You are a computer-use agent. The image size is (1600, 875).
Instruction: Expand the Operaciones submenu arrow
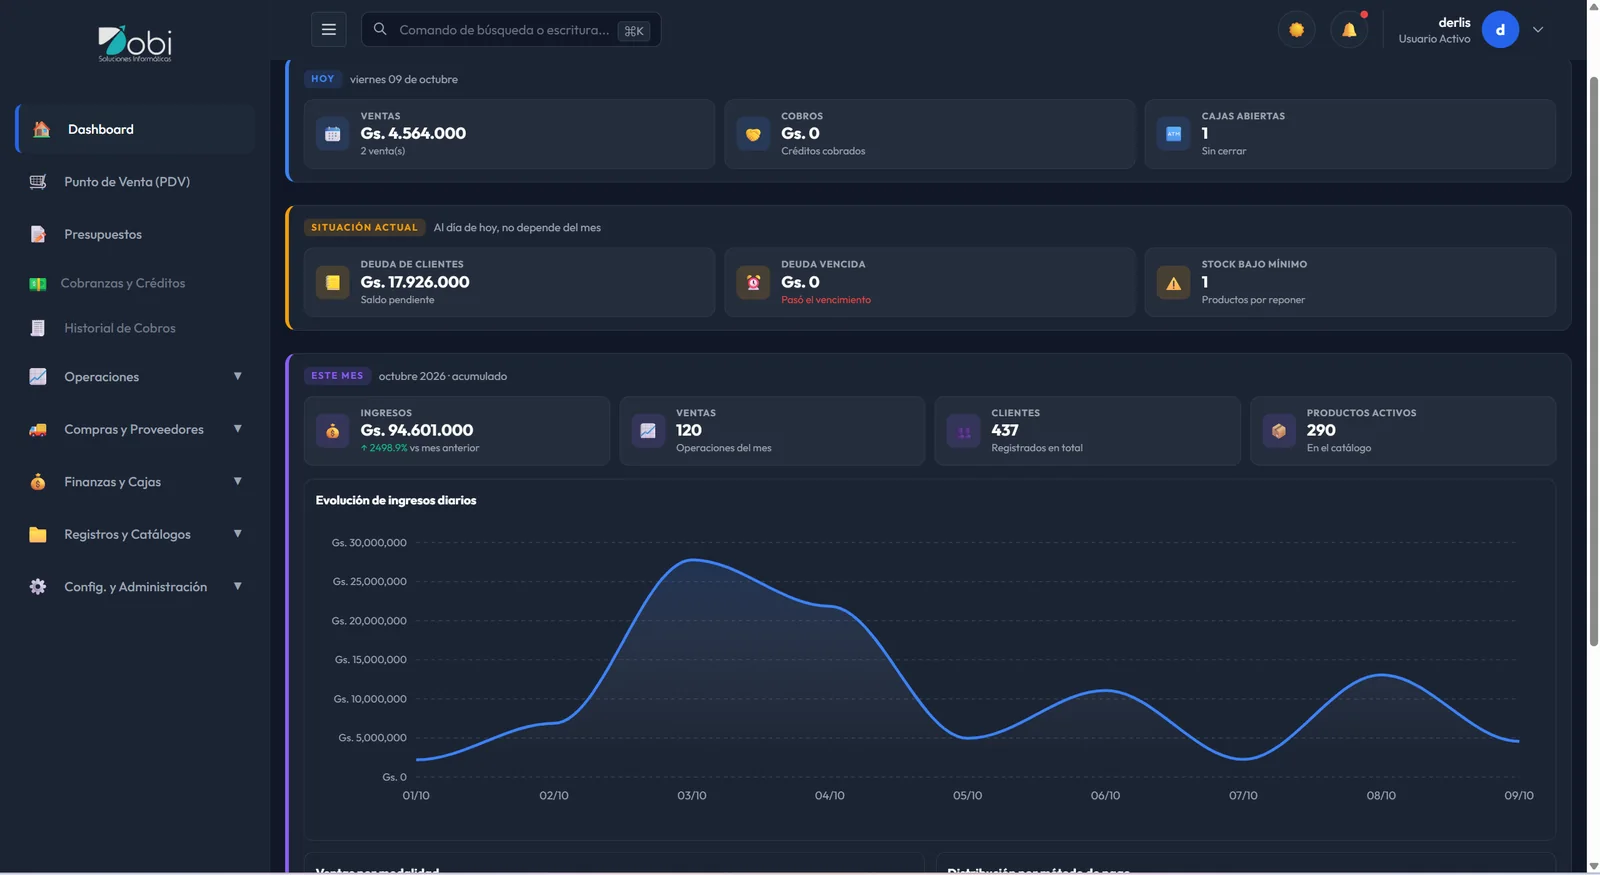237,377
